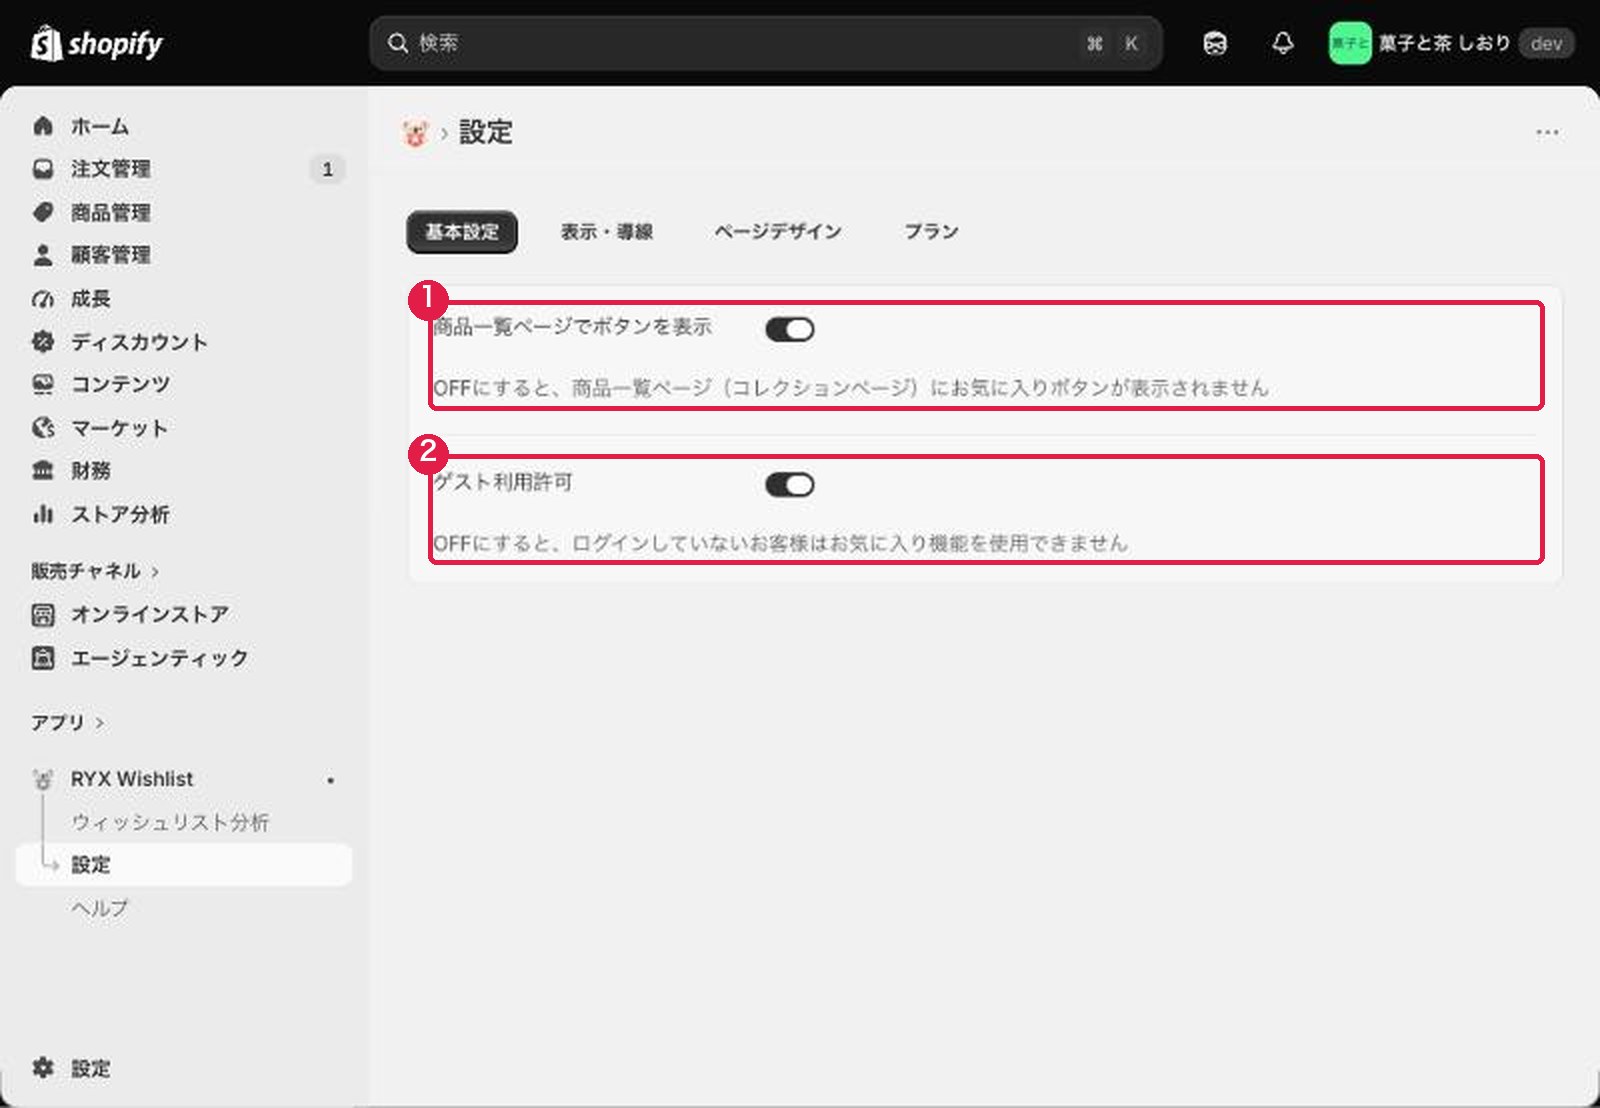Open 菓子と茶 しおり store account menu
Viewport: 1600px width, 1108px height.
(1451, 43)
